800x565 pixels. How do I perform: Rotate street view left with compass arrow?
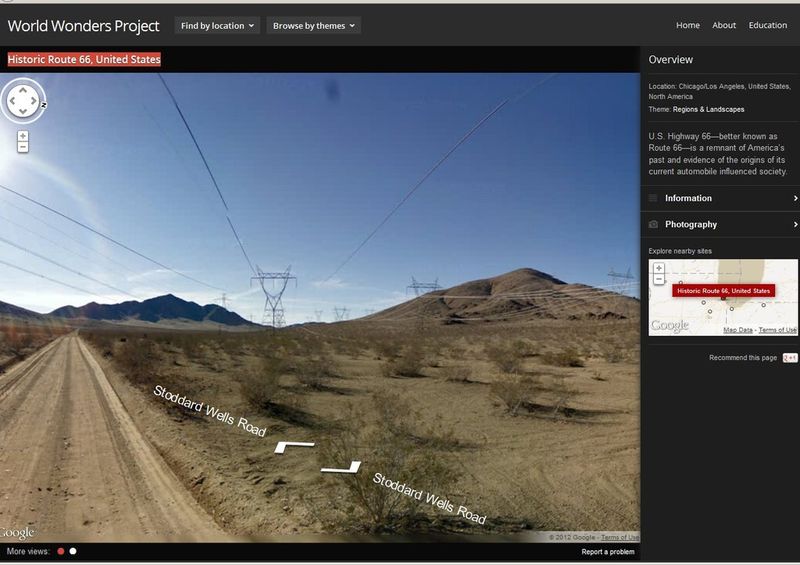[x=12, y=101]
